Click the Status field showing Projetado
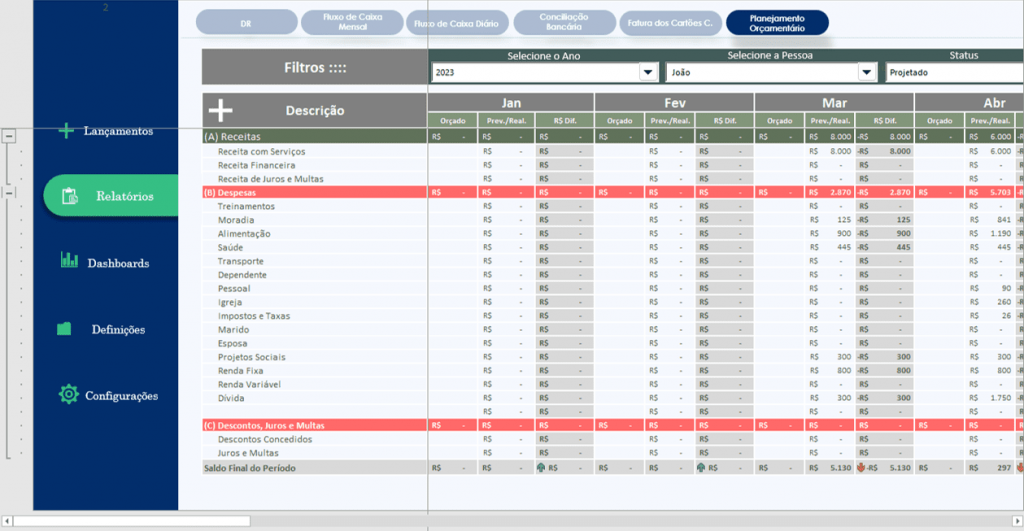Viewport: 1024px width, 531px height. [955, 72]
